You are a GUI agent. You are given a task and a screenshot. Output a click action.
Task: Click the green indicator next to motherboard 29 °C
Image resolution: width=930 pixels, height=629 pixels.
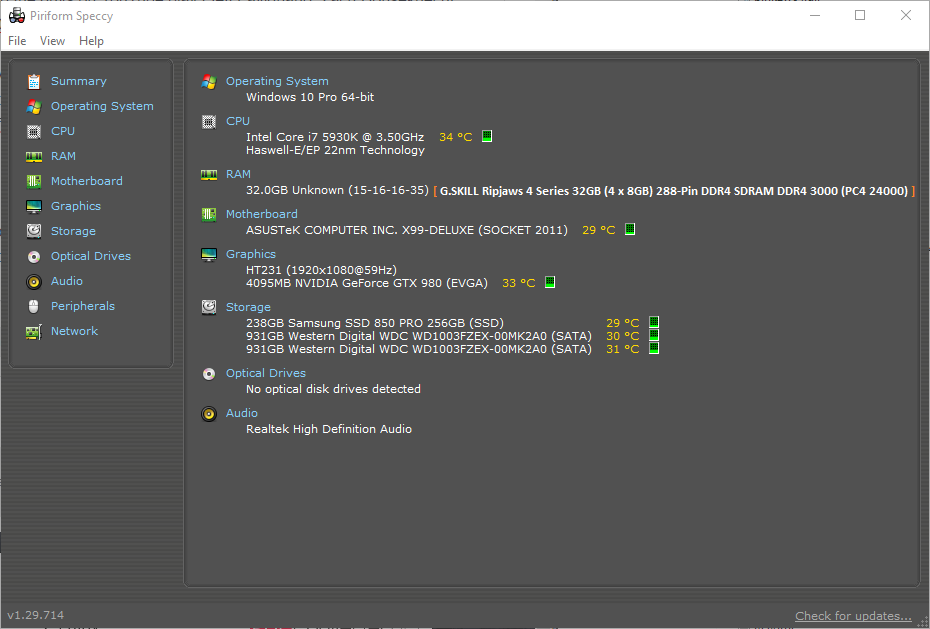630,229
